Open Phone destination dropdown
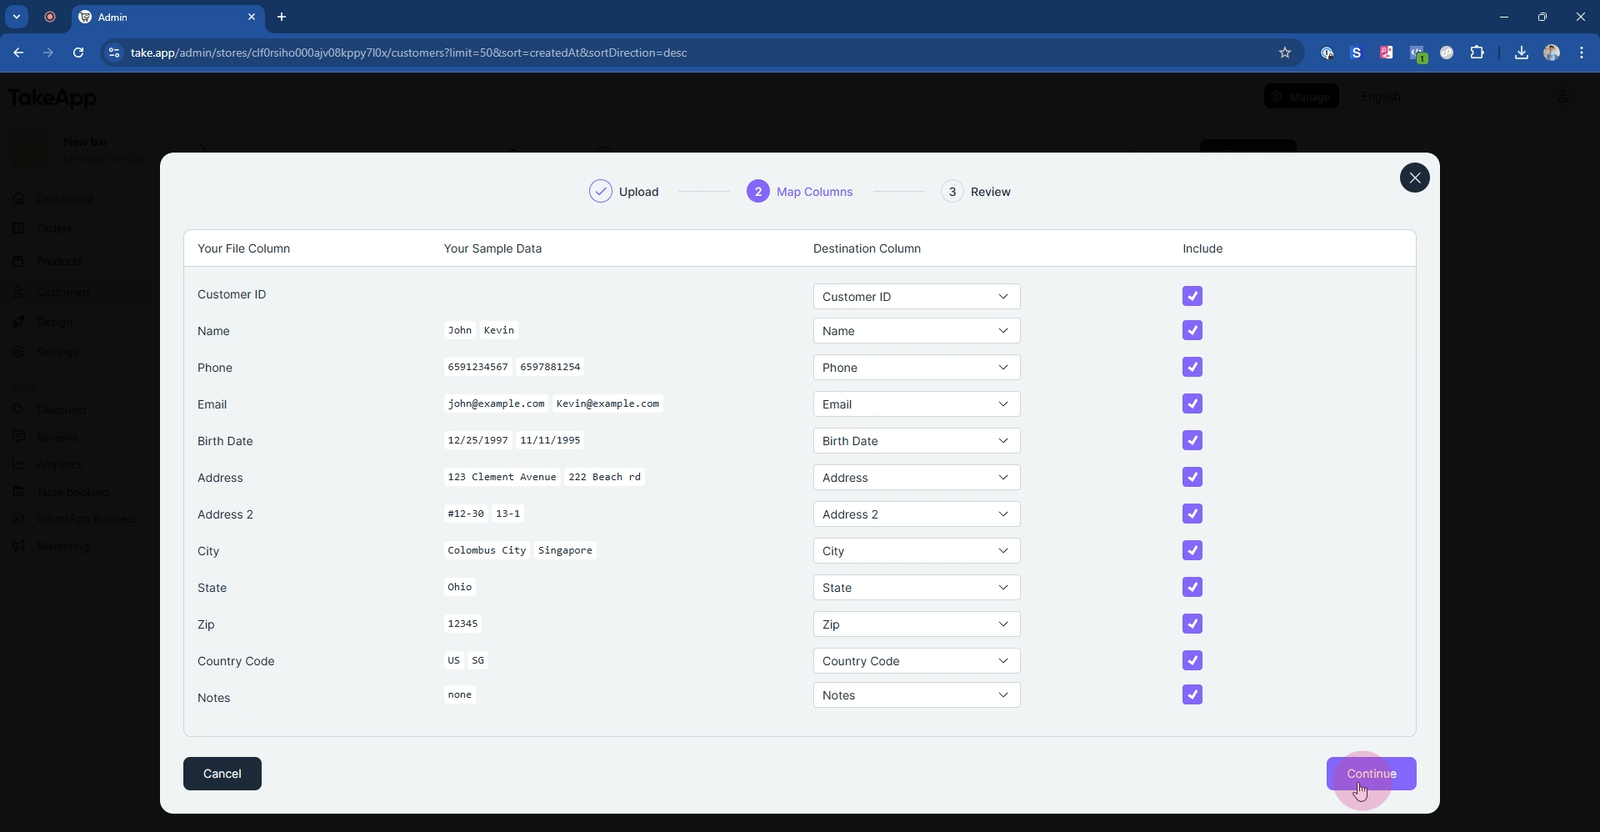This screenshot has height=832, width=1600. tap(916, 367)
